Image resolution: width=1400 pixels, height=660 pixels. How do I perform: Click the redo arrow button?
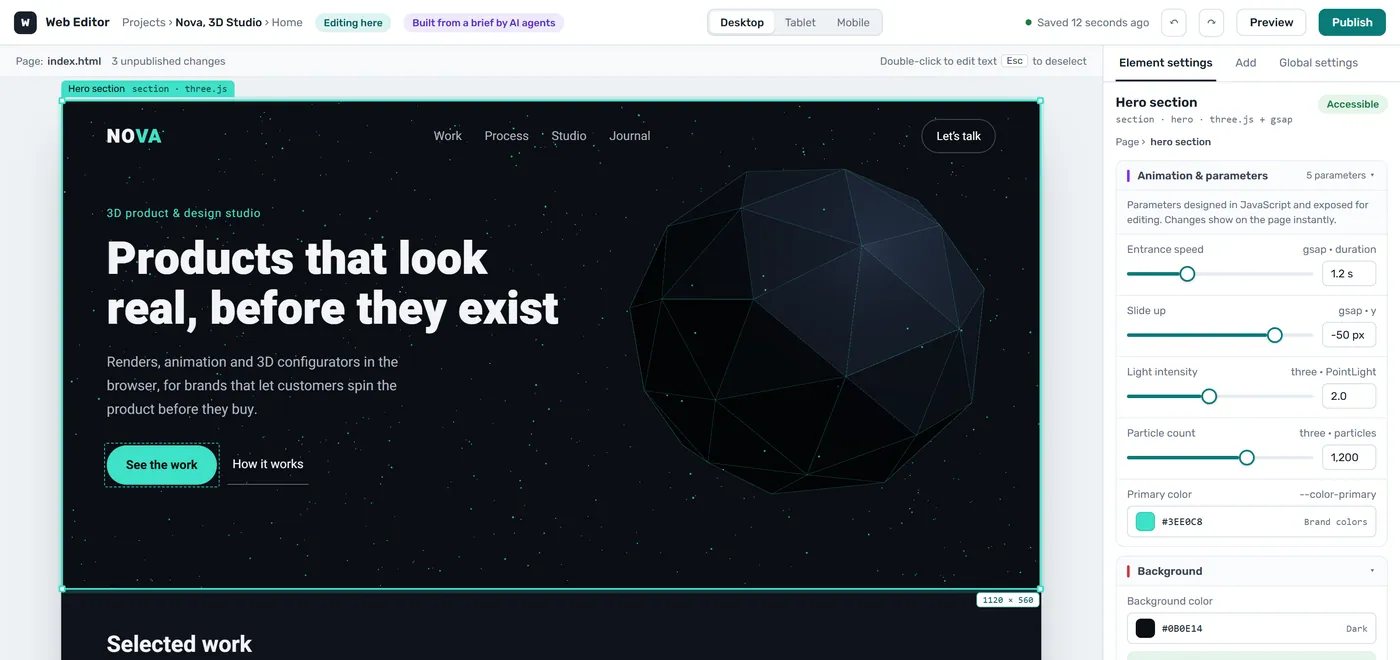pyautogui.click(x=1211, y=22)
